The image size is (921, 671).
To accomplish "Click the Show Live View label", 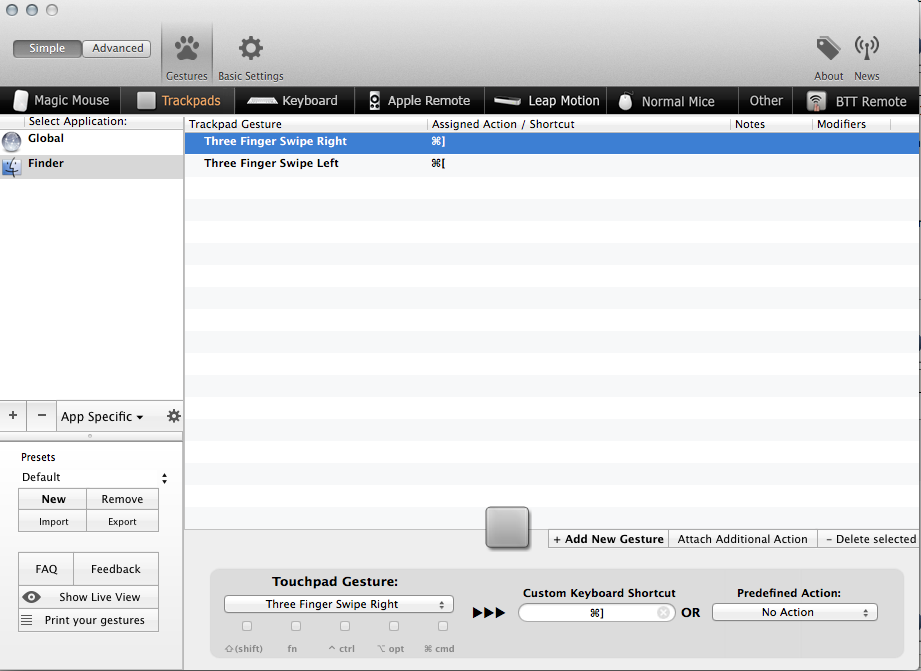I will tap(99, 597).
